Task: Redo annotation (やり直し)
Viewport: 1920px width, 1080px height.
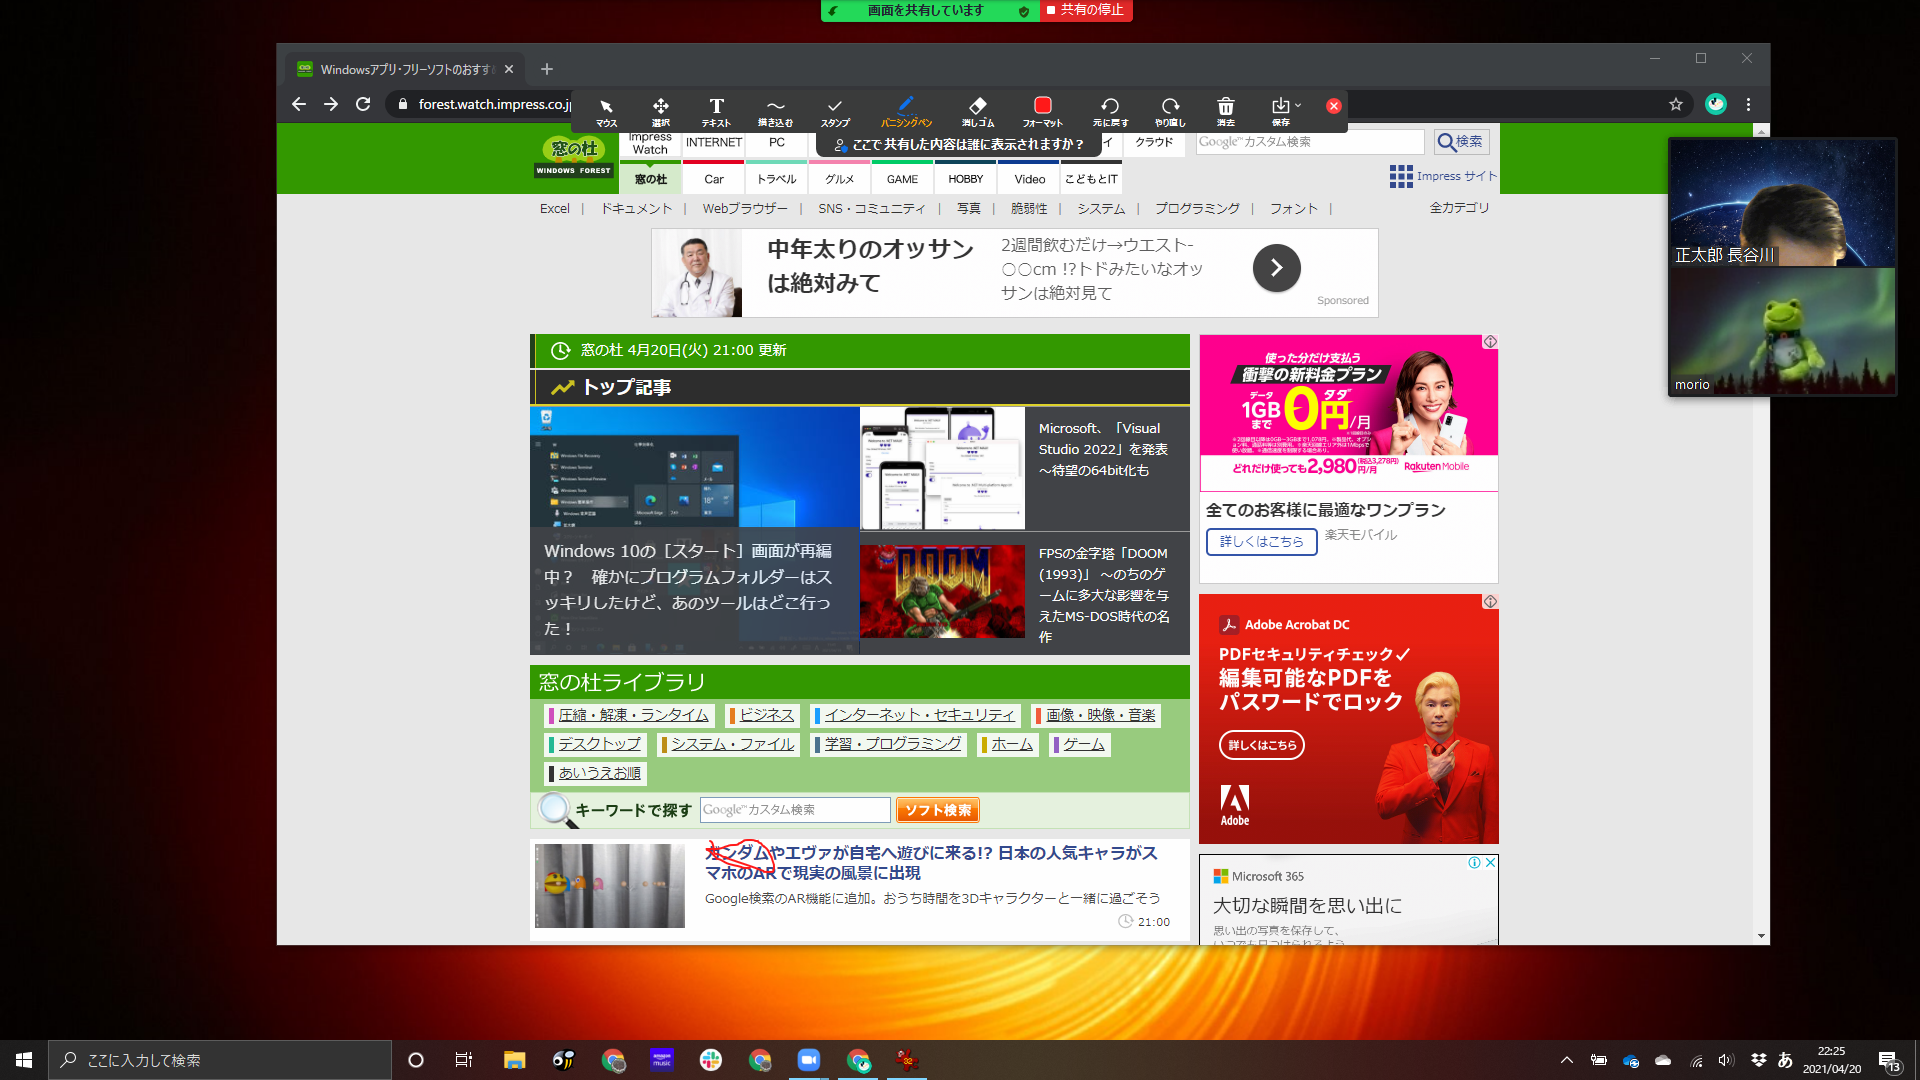Action: pyautogui.click(x=1170, y=111)
